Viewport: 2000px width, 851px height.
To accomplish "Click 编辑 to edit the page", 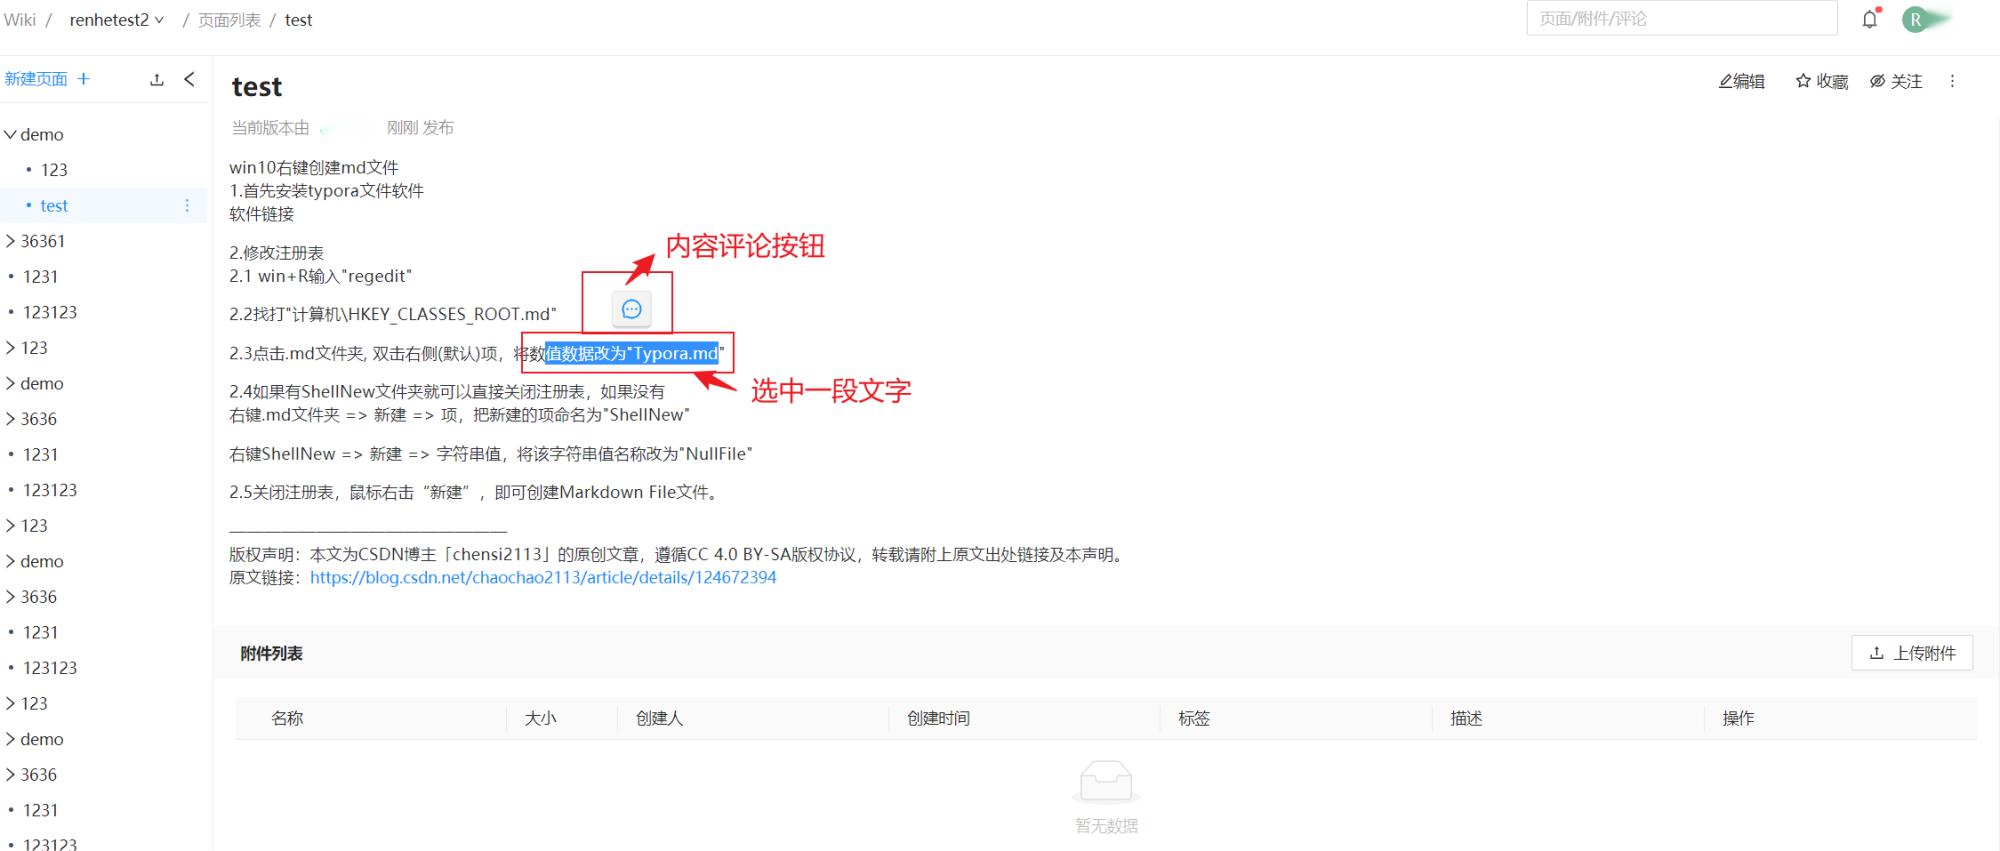I will coord(1741,81).
